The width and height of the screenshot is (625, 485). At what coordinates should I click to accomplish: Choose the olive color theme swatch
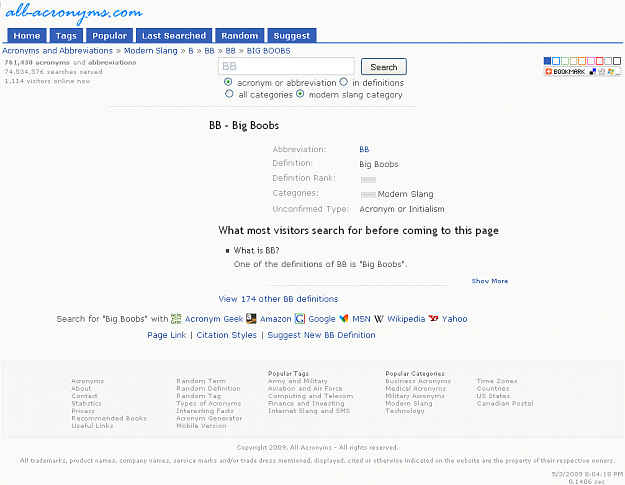pos(574,61)
